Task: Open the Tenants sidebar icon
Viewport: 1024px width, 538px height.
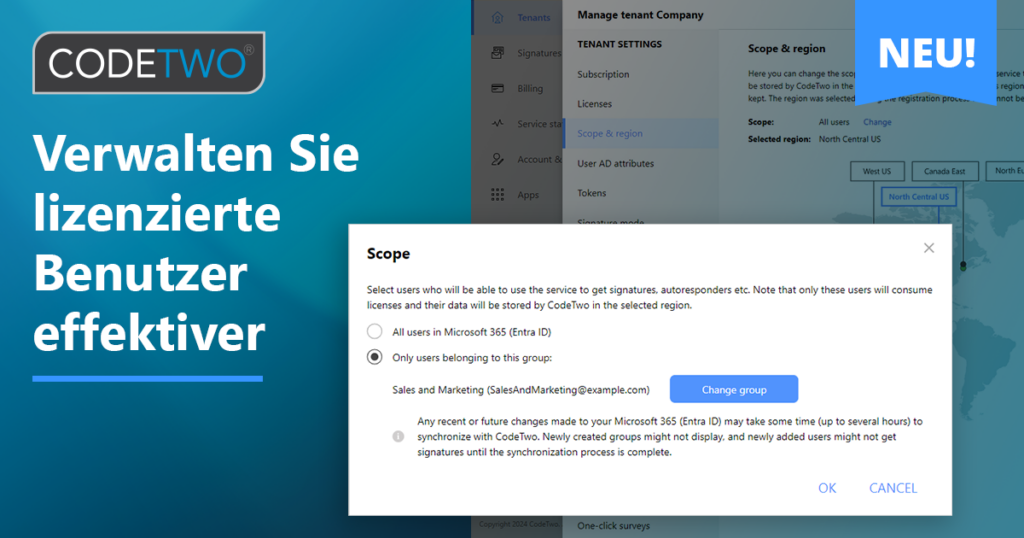Action: (498, 18)
